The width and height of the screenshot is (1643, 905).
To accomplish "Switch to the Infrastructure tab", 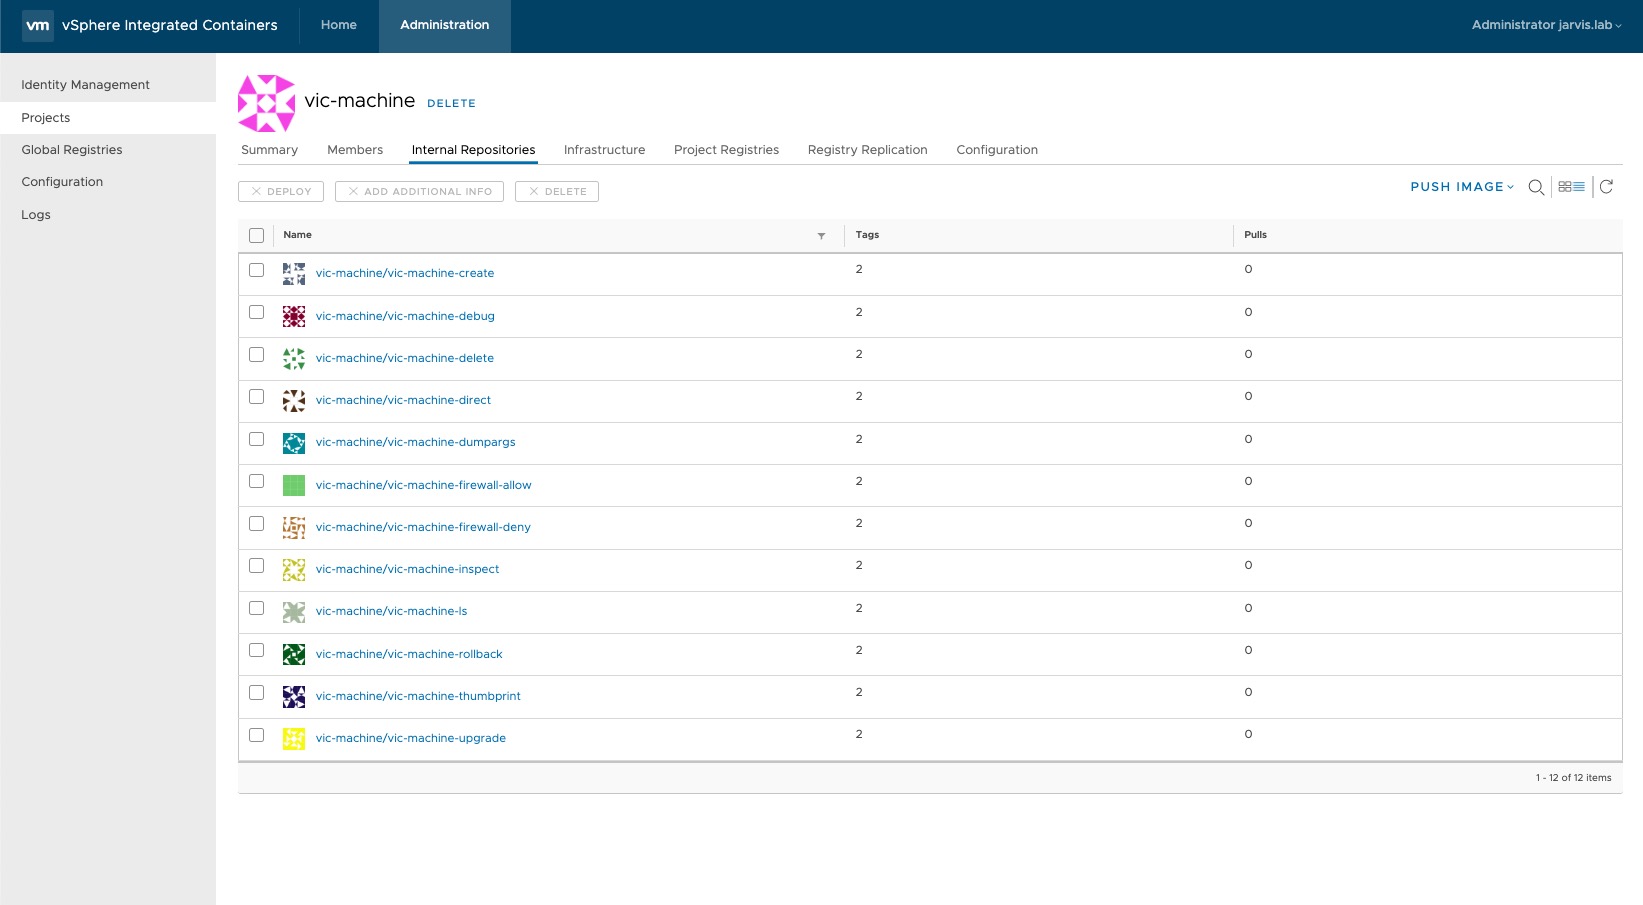I will pos(604,150).
